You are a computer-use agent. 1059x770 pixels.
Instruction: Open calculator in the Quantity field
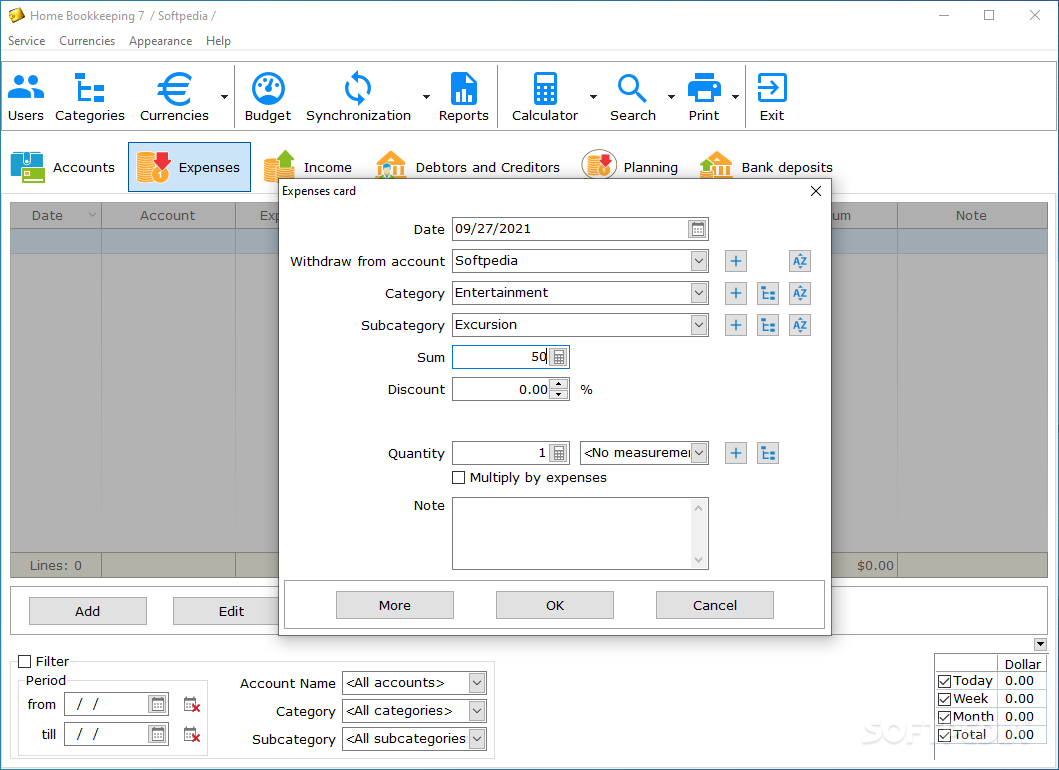[559, 453]
